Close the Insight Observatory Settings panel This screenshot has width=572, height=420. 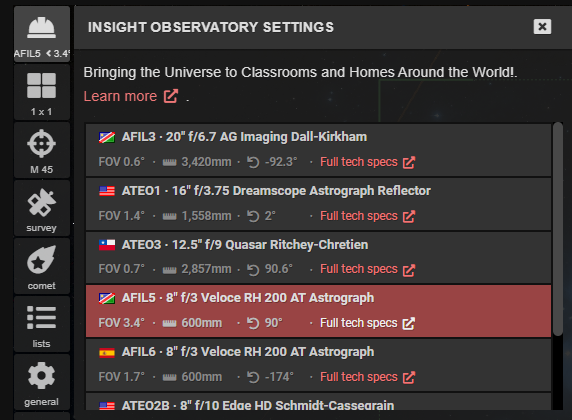point(542,27)
